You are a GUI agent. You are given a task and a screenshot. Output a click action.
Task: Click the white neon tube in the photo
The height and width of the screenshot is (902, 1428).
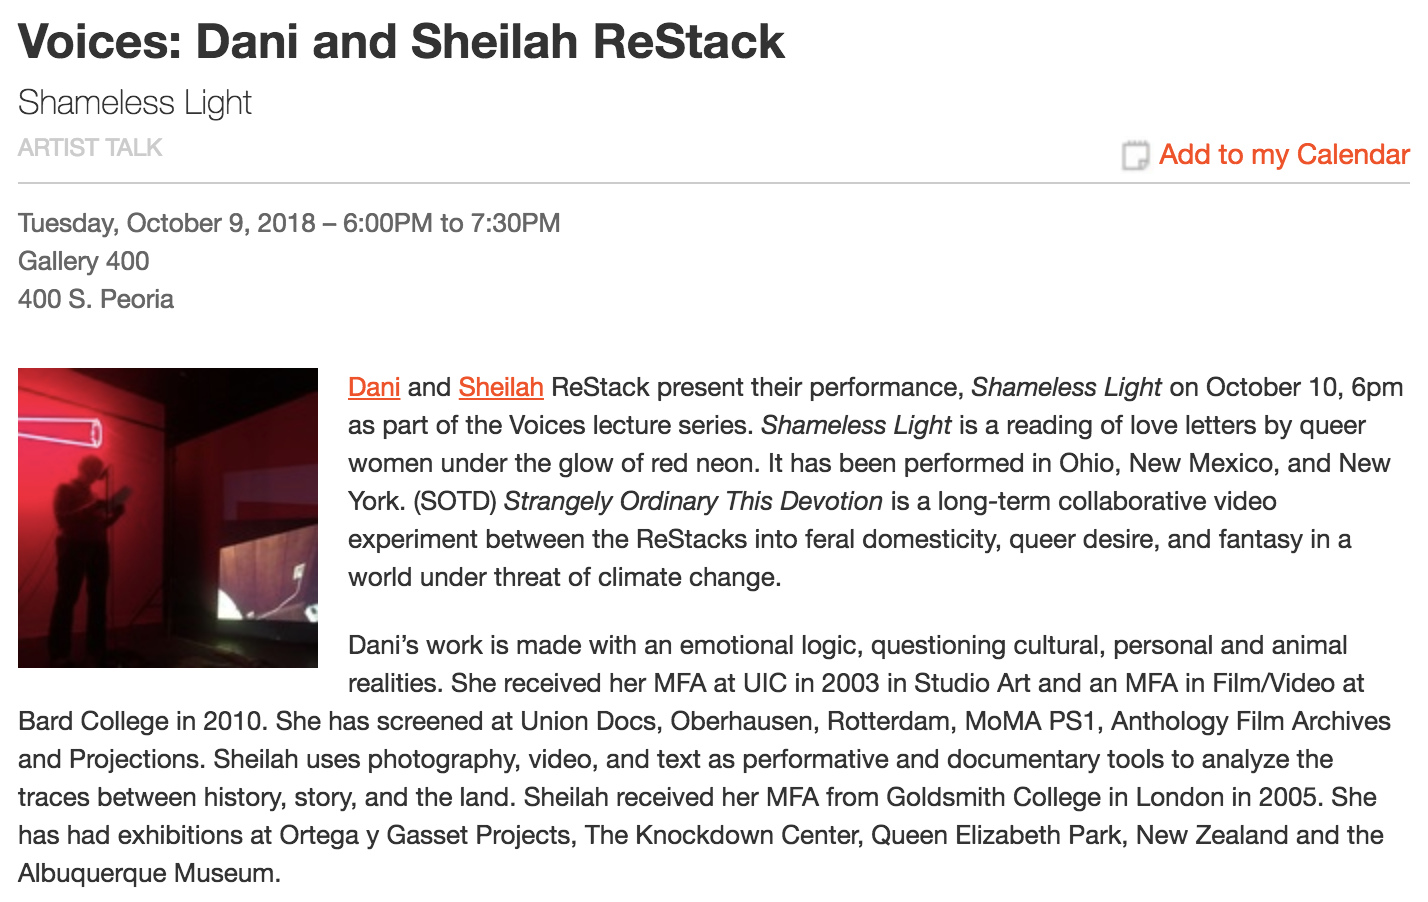(60, 431)
